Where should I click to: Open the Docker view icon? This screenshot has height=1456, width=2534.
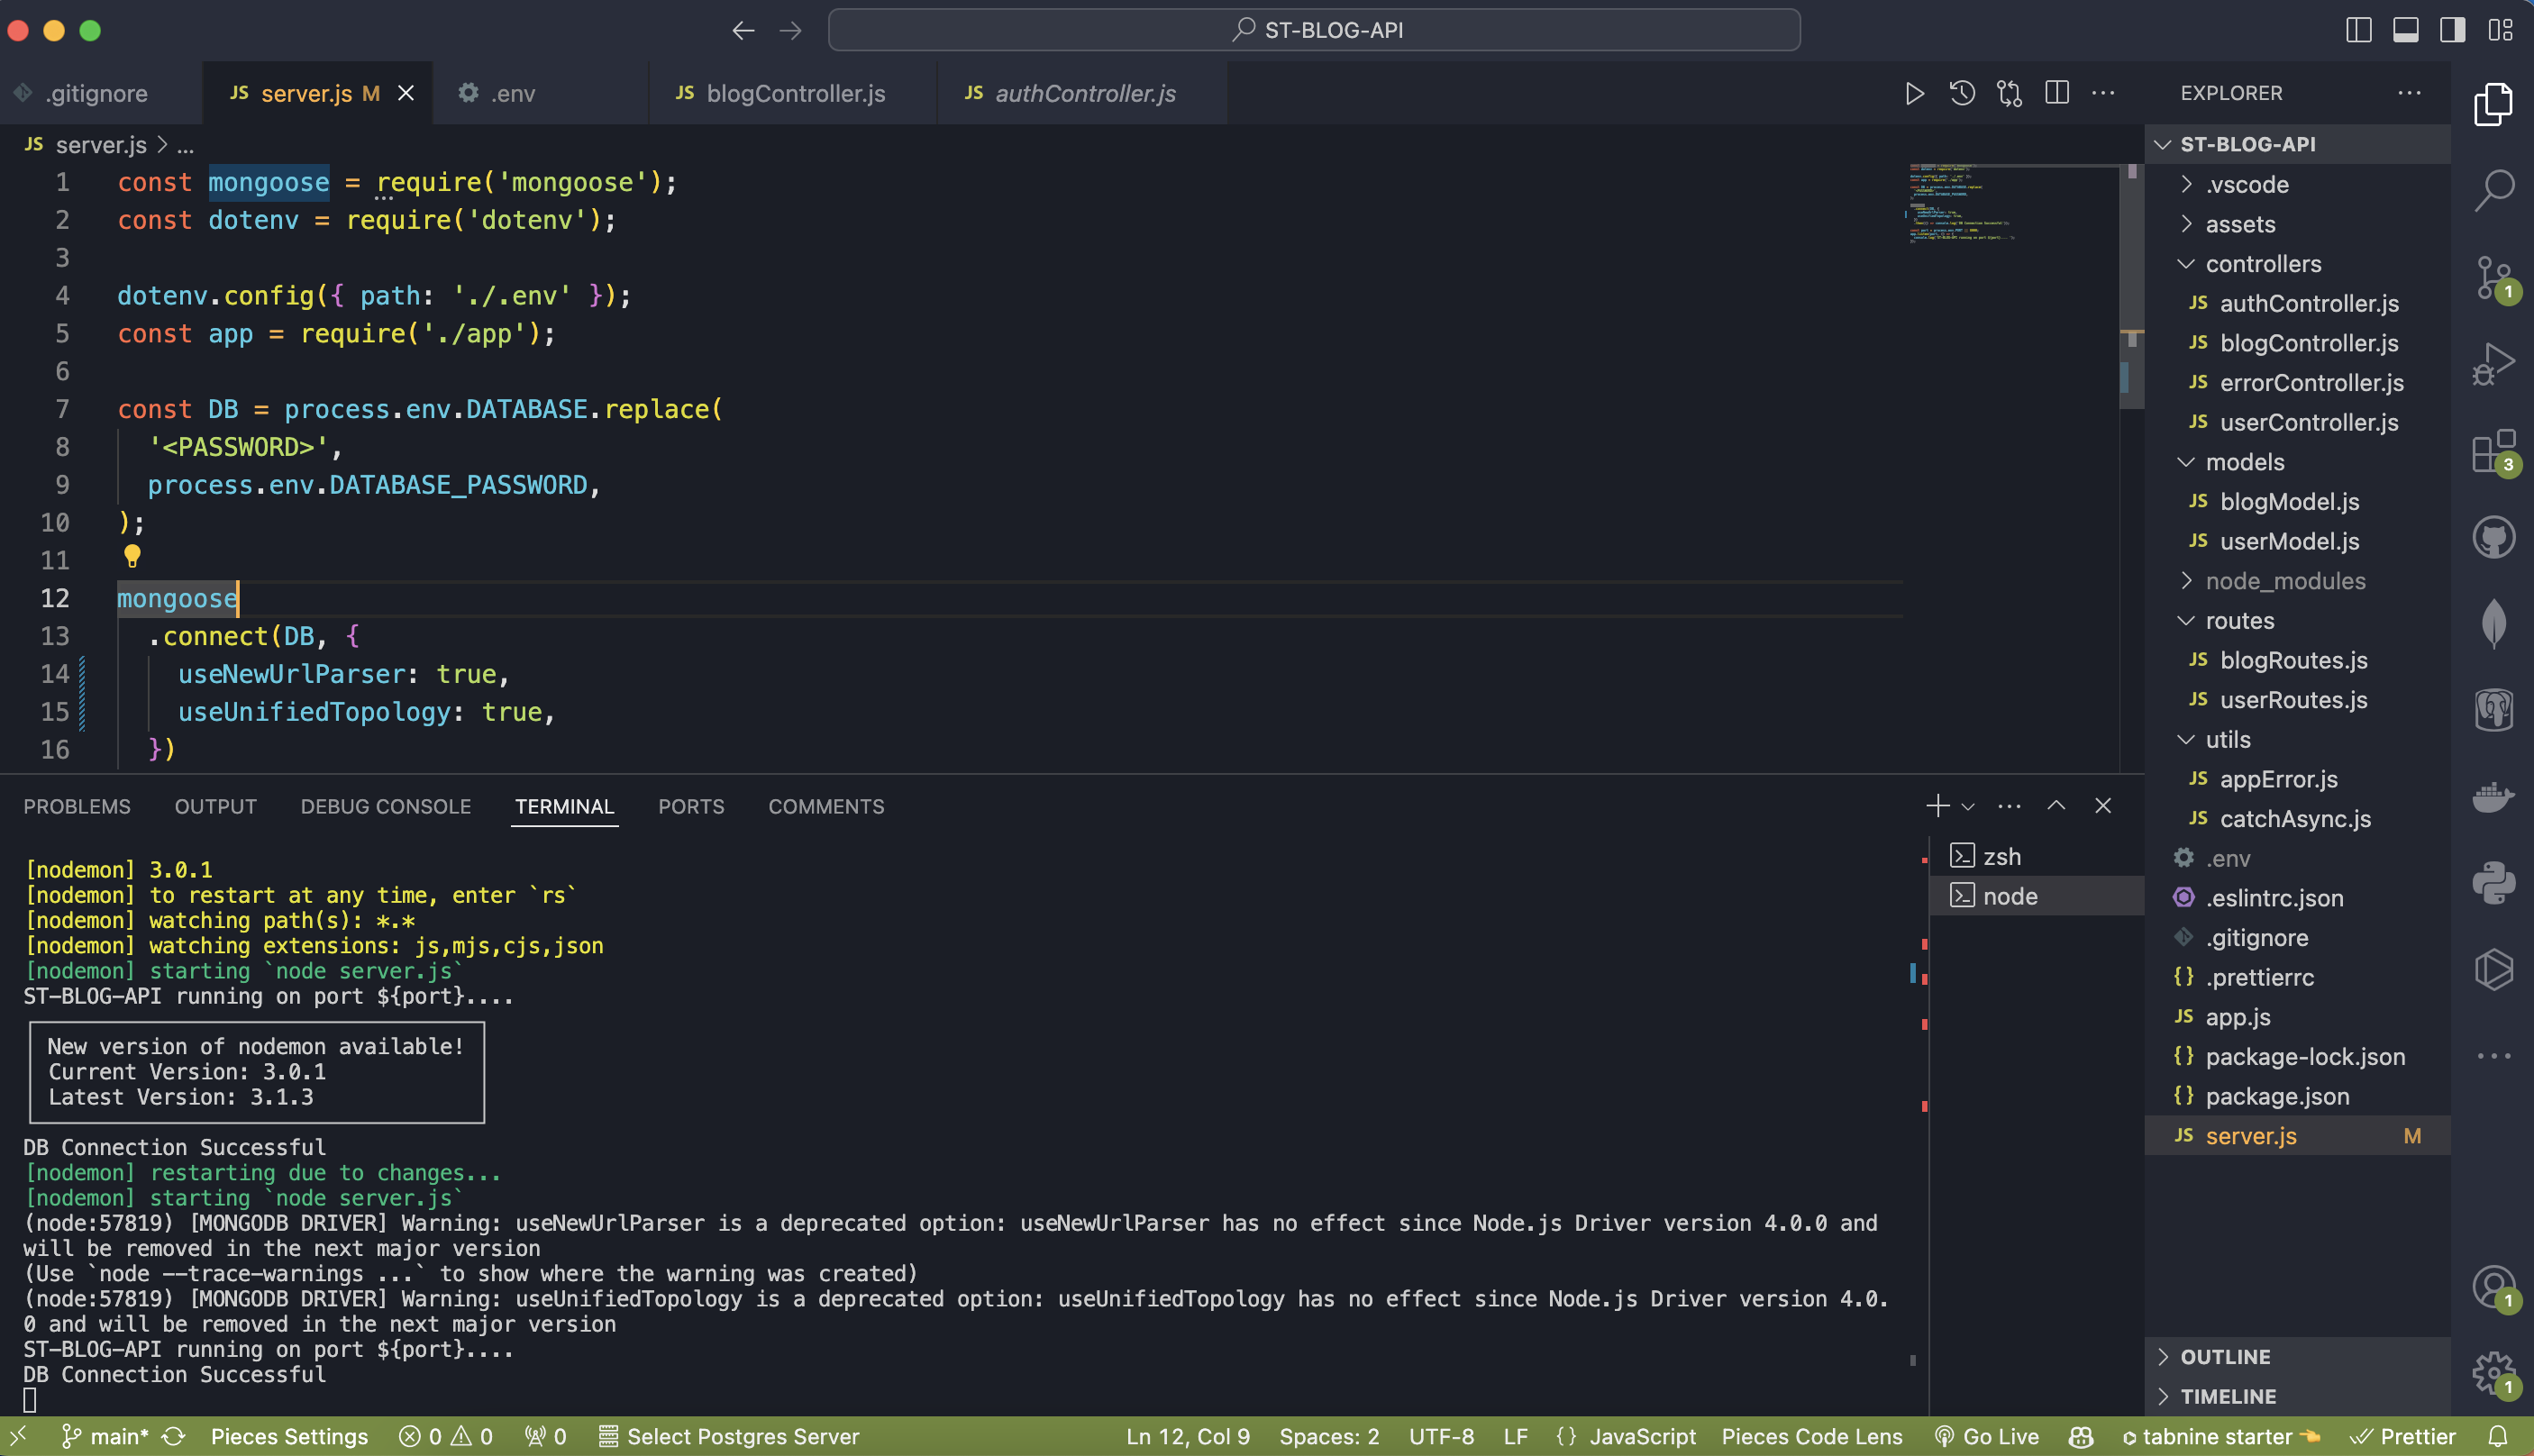pos(2494,797)
